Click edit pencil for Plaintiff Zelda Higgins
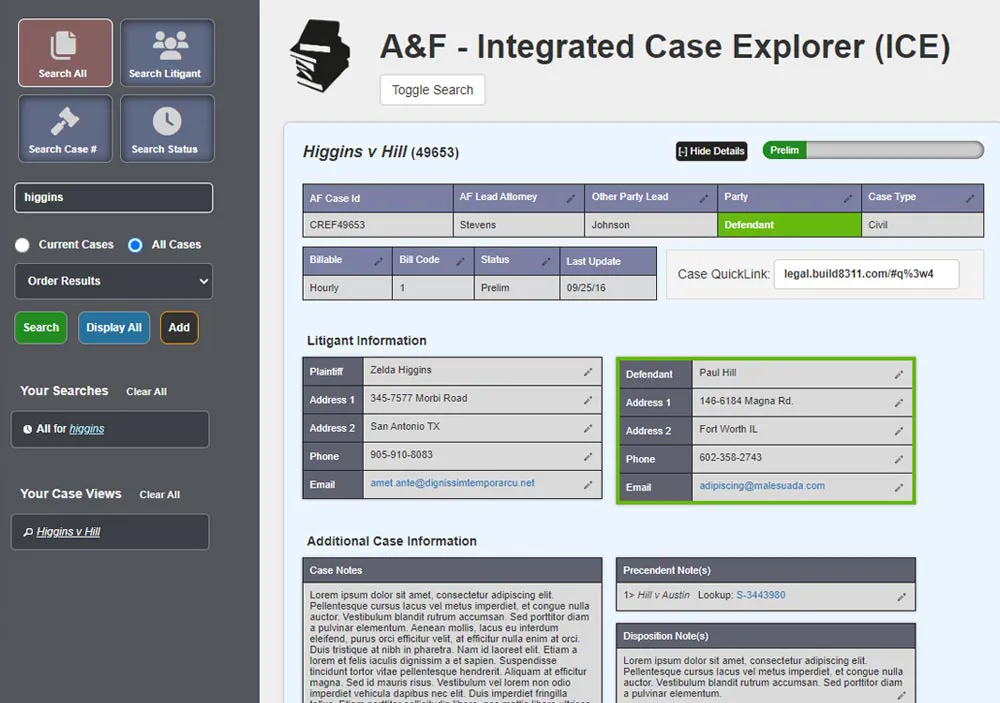This screenshot has height=703, width=1000. point(588,371)
